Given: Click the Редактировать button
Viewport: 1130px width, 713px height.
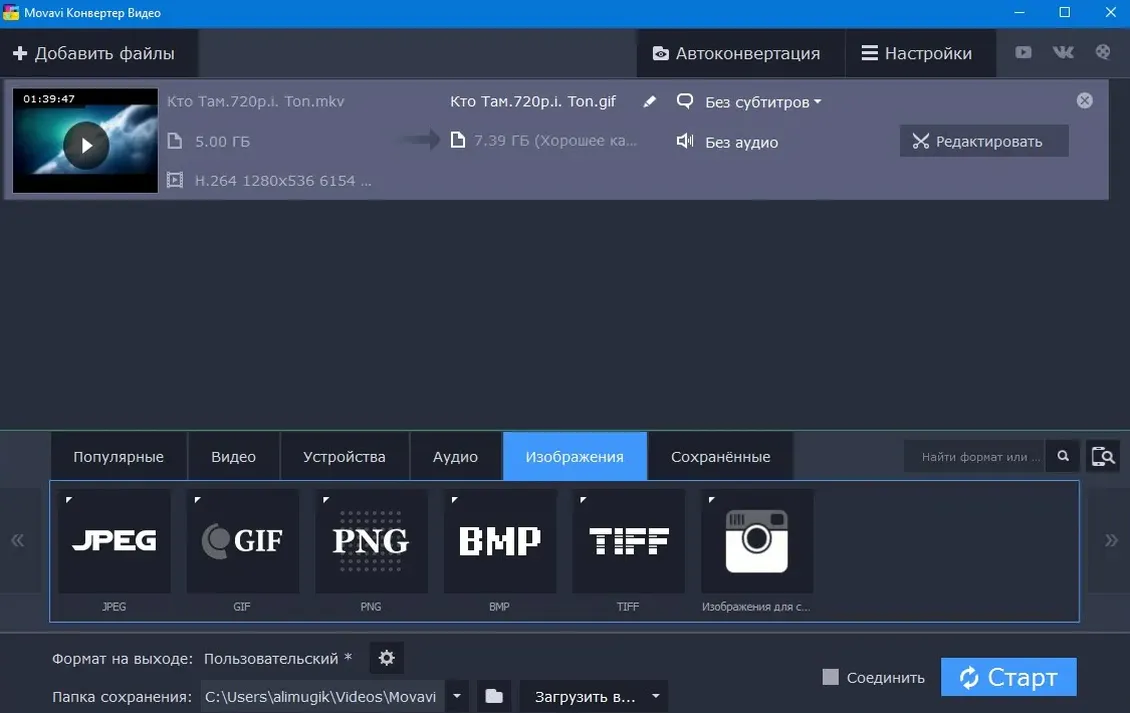Looking at the screenshot, I should coord(984,141).
